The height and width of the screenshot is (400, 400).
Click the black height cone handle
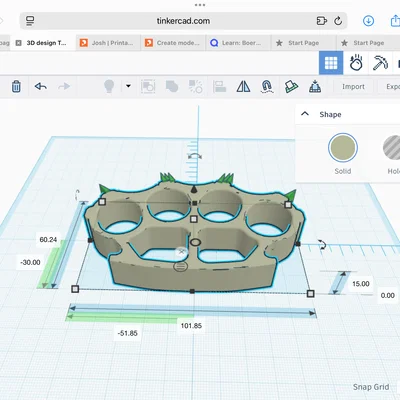[x=194, y=190]
